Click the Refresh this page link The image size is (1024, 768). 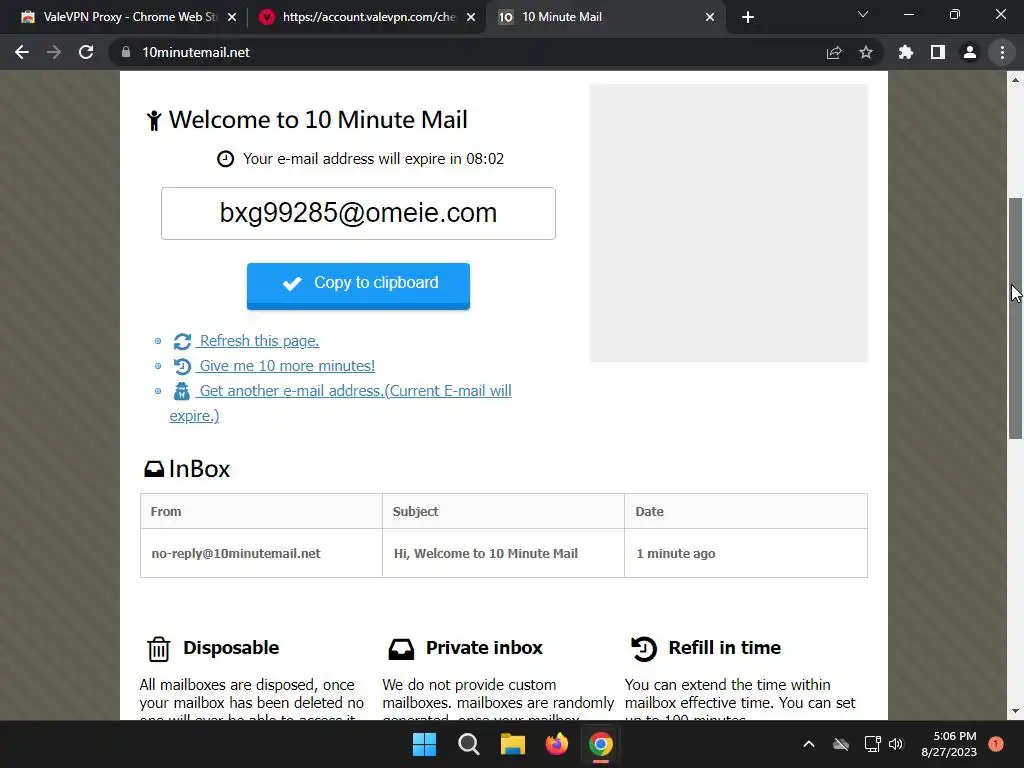[259, 341]
